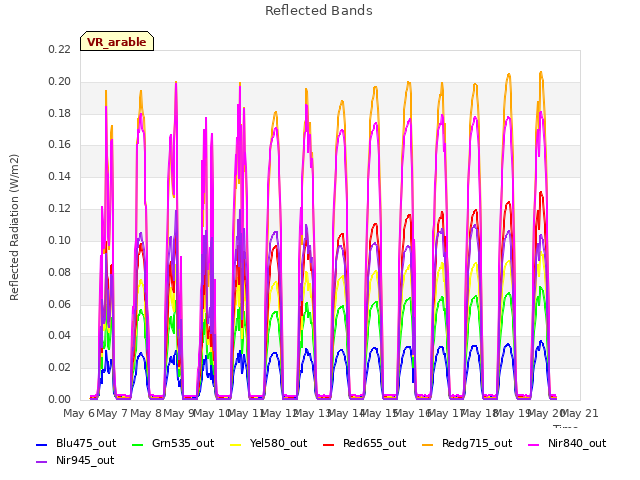640x480 pixels.
Task: Click the Yel580_out legend label
Action: tap(278, 444)
